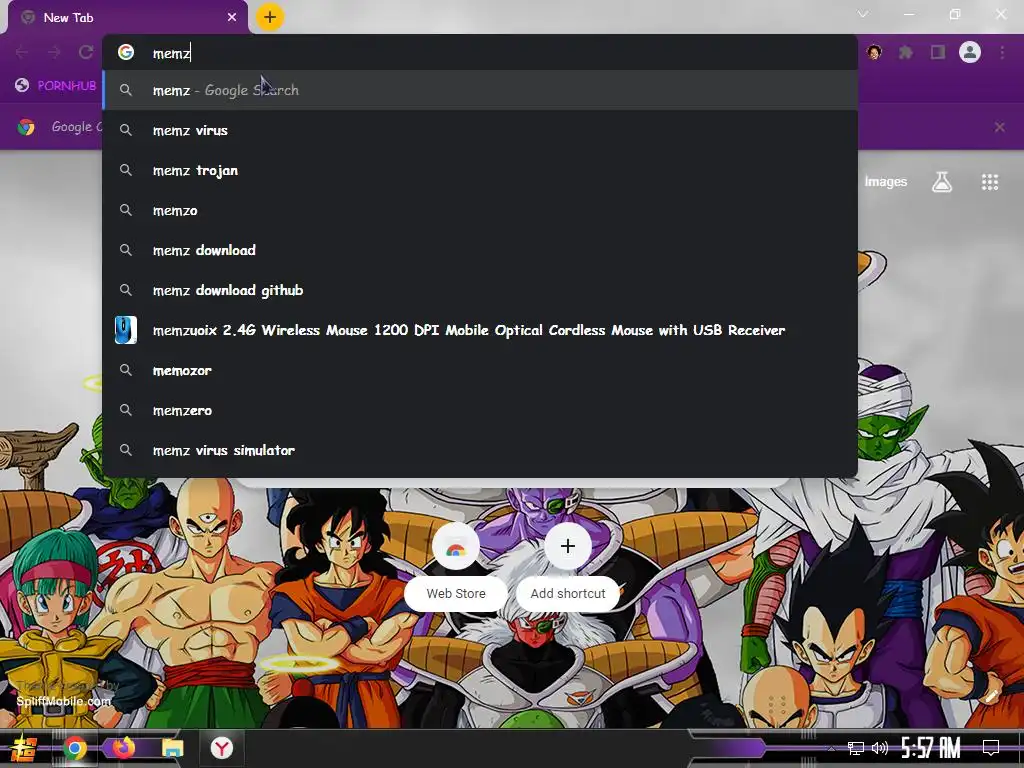Click the 5:57 AM clock
The height and width of the screenshot is (768, 1024).
pos(931,748)
